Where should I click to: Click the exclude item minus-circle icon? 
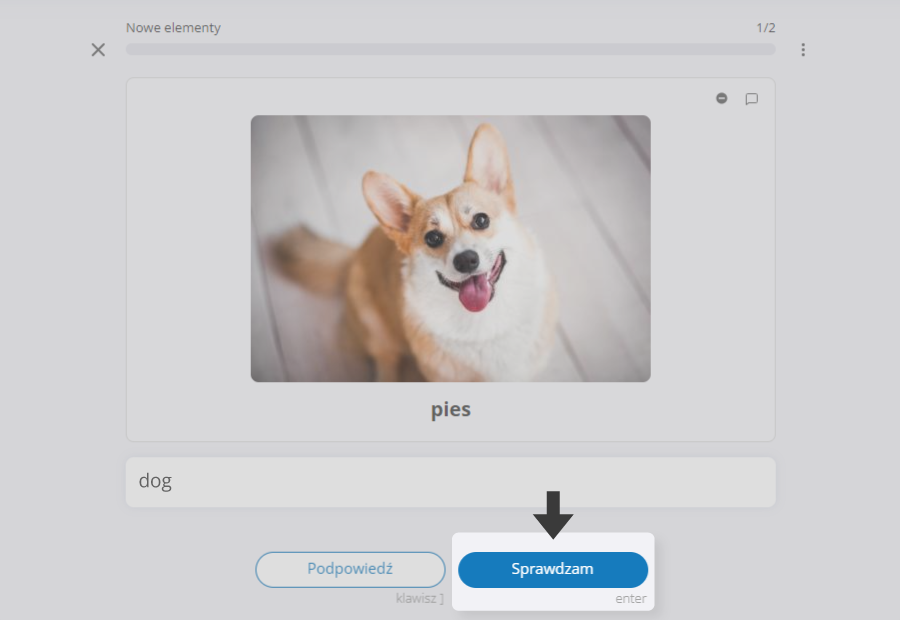coord(721,99)
